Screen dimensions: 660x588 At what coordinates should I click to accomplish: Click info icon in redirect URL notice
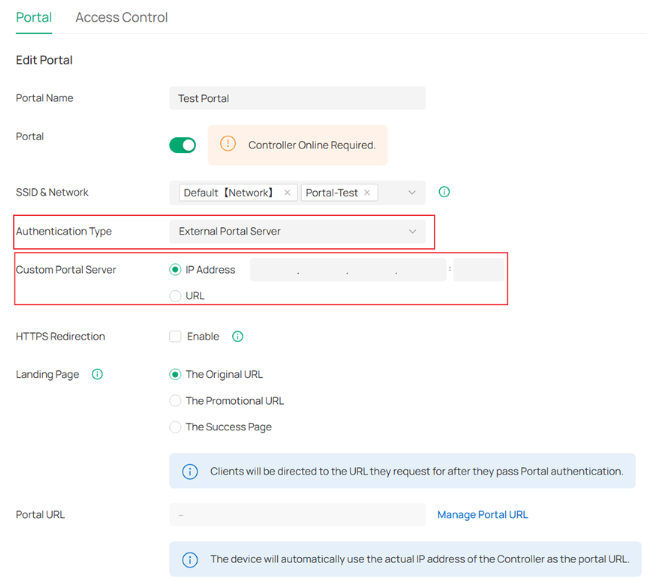click(190, 472)
